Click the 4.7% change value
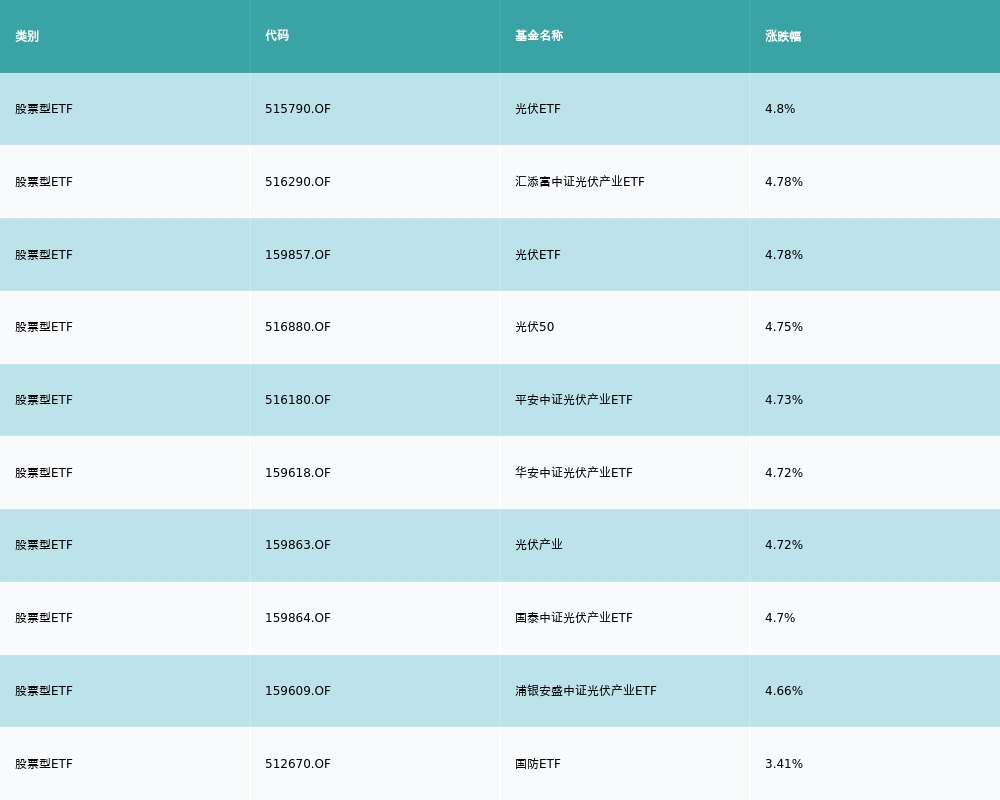Screen dimensions: 1000x800 (x=780, y=618)
